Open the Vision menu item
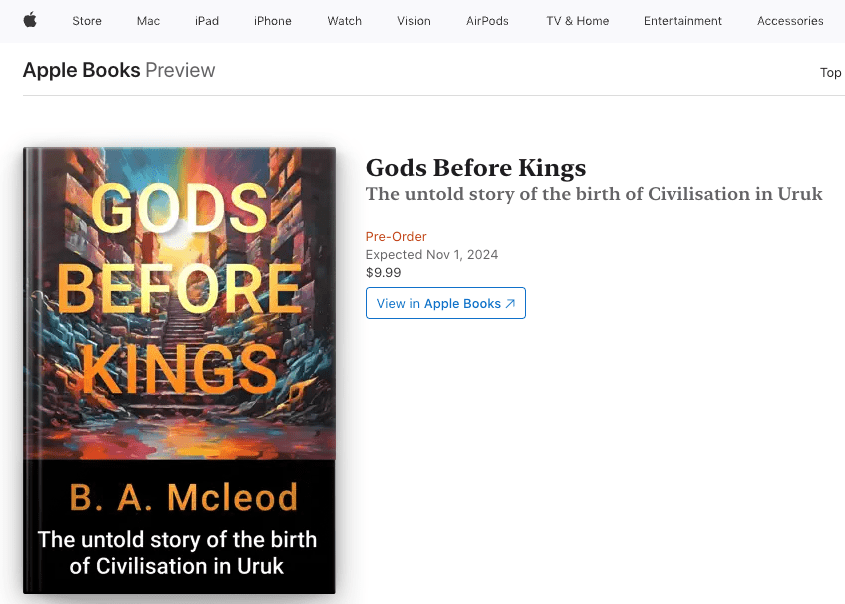 click(414, 21)
